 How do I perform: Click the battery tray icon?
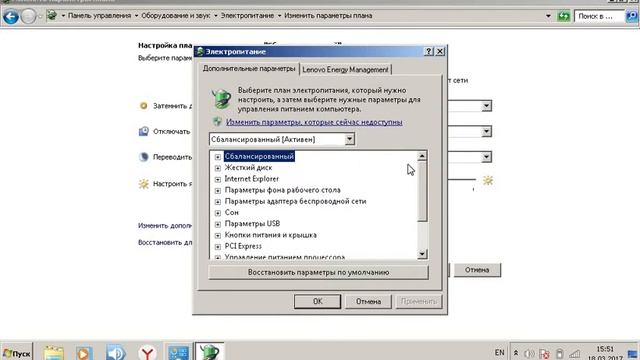(560, 353)
